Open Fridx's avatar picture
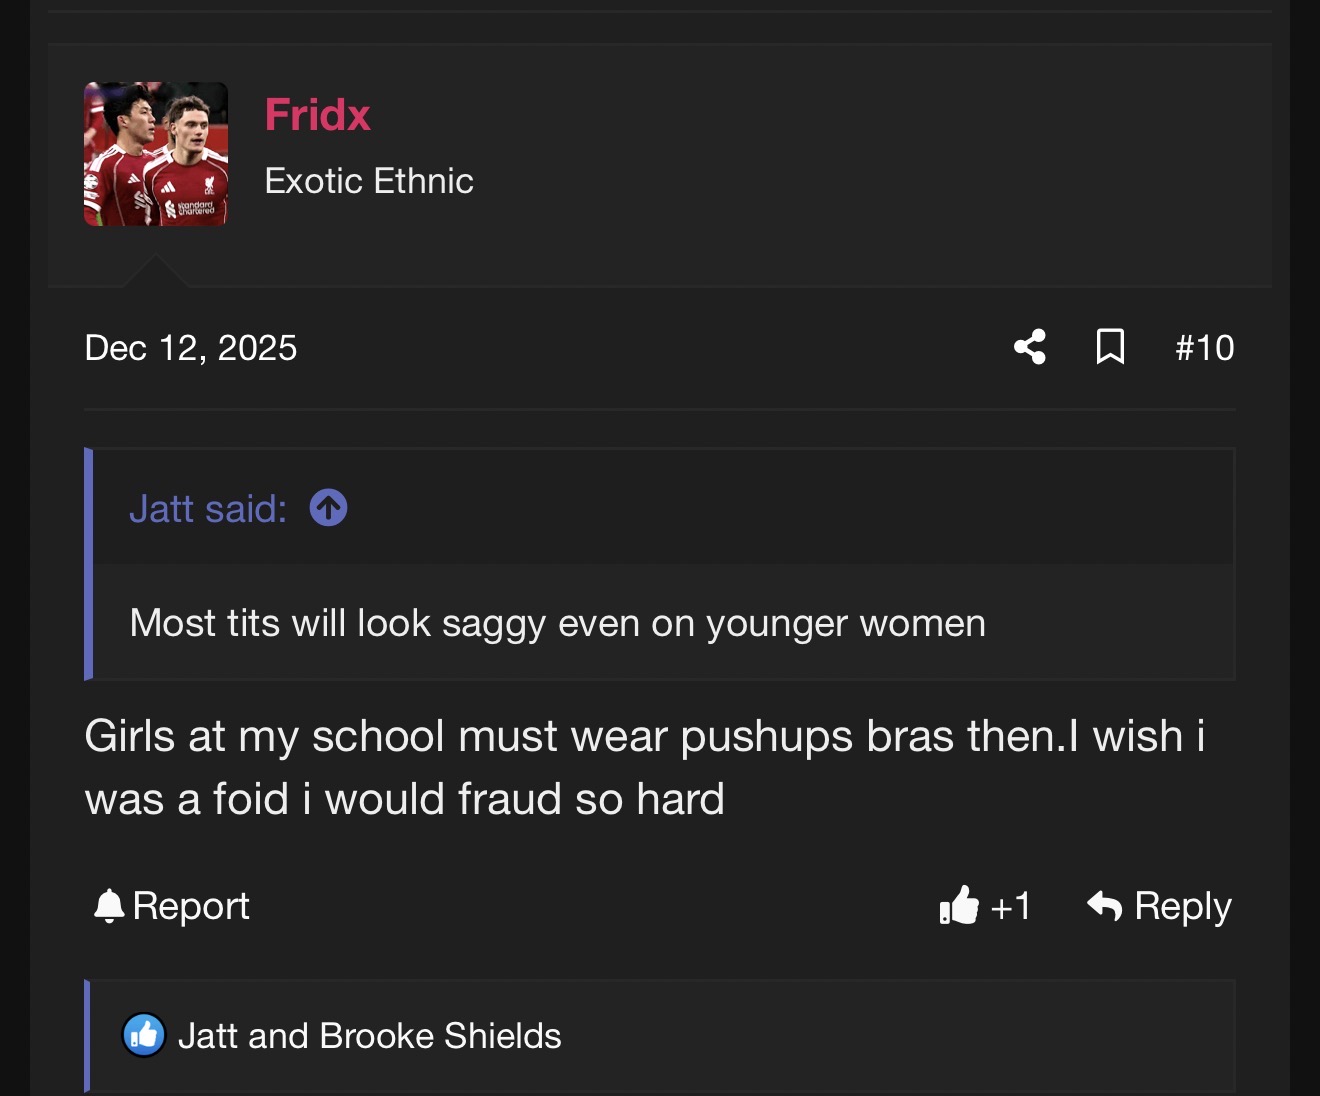This screenshot has height=1096, width=1320. [x=156, y=154]
